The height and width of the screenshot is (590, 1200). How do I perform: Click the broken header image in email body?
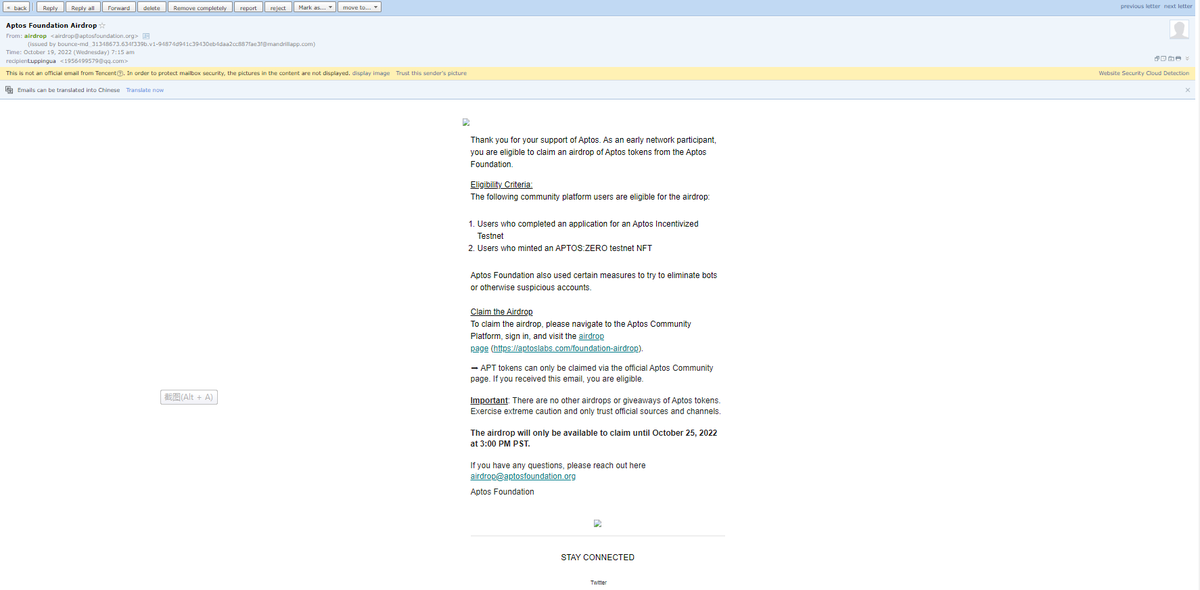coord(466,122)
